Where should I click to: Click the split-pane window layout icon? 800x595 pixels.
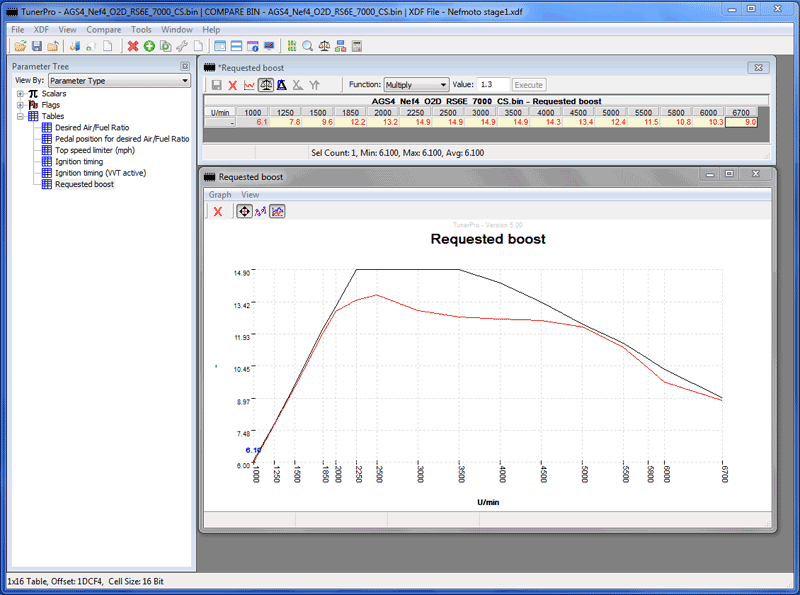pos(220,46)
